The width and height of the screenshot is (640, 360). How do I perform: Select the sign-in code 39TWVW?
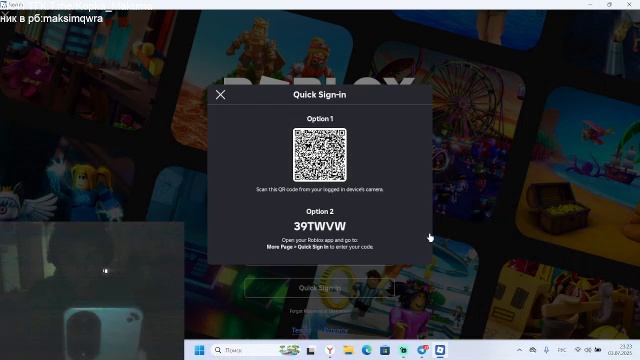click(x=320, y=226)
